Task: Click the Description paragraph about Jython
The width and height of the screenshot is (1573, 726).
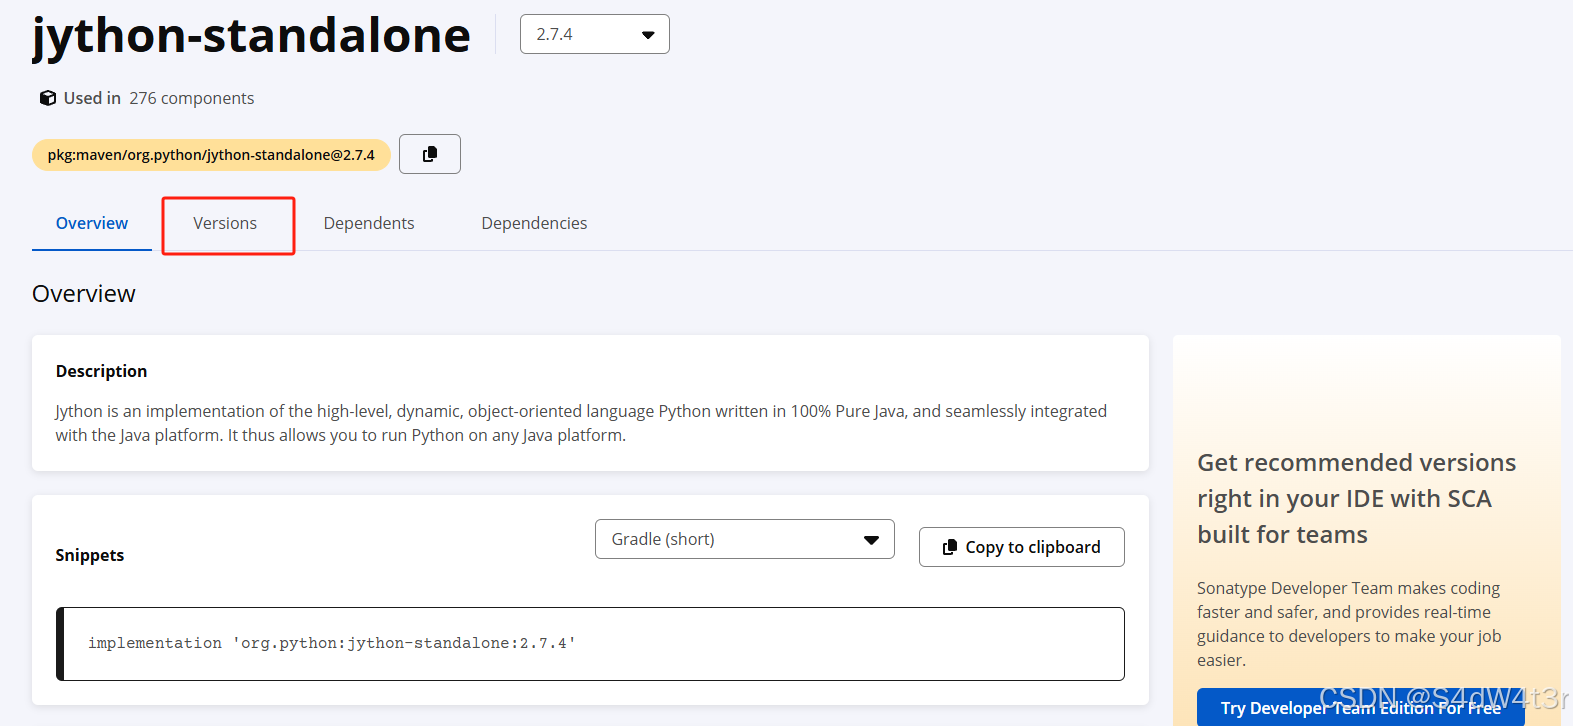Action: point(581,423)
